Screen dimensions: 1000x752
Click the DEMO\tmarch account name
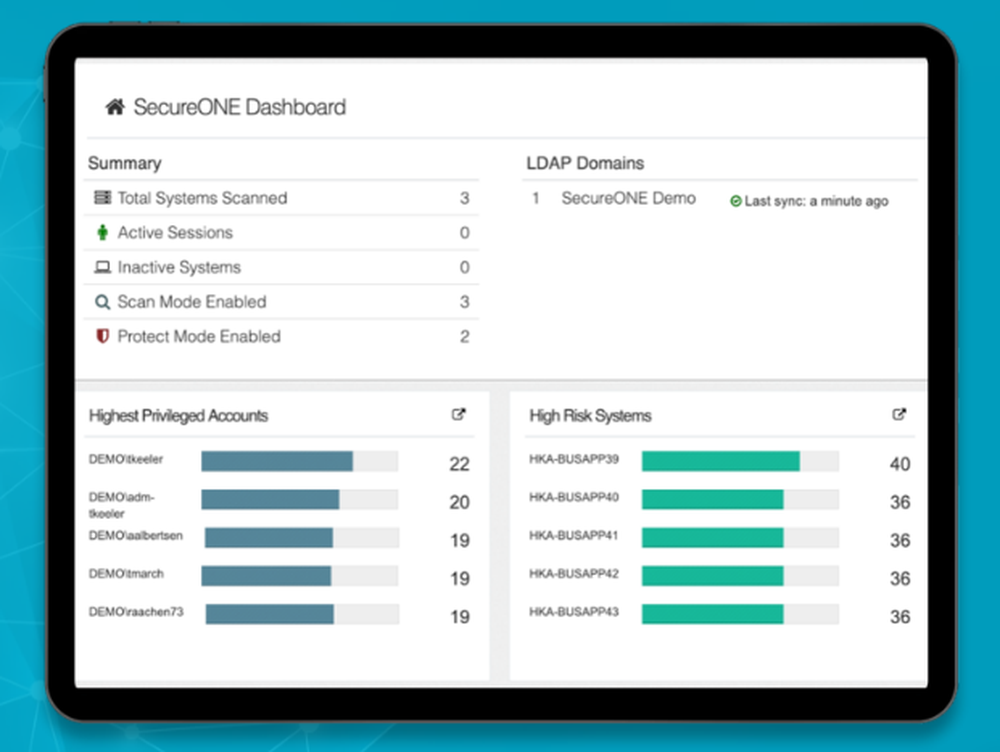coord(126,573)
